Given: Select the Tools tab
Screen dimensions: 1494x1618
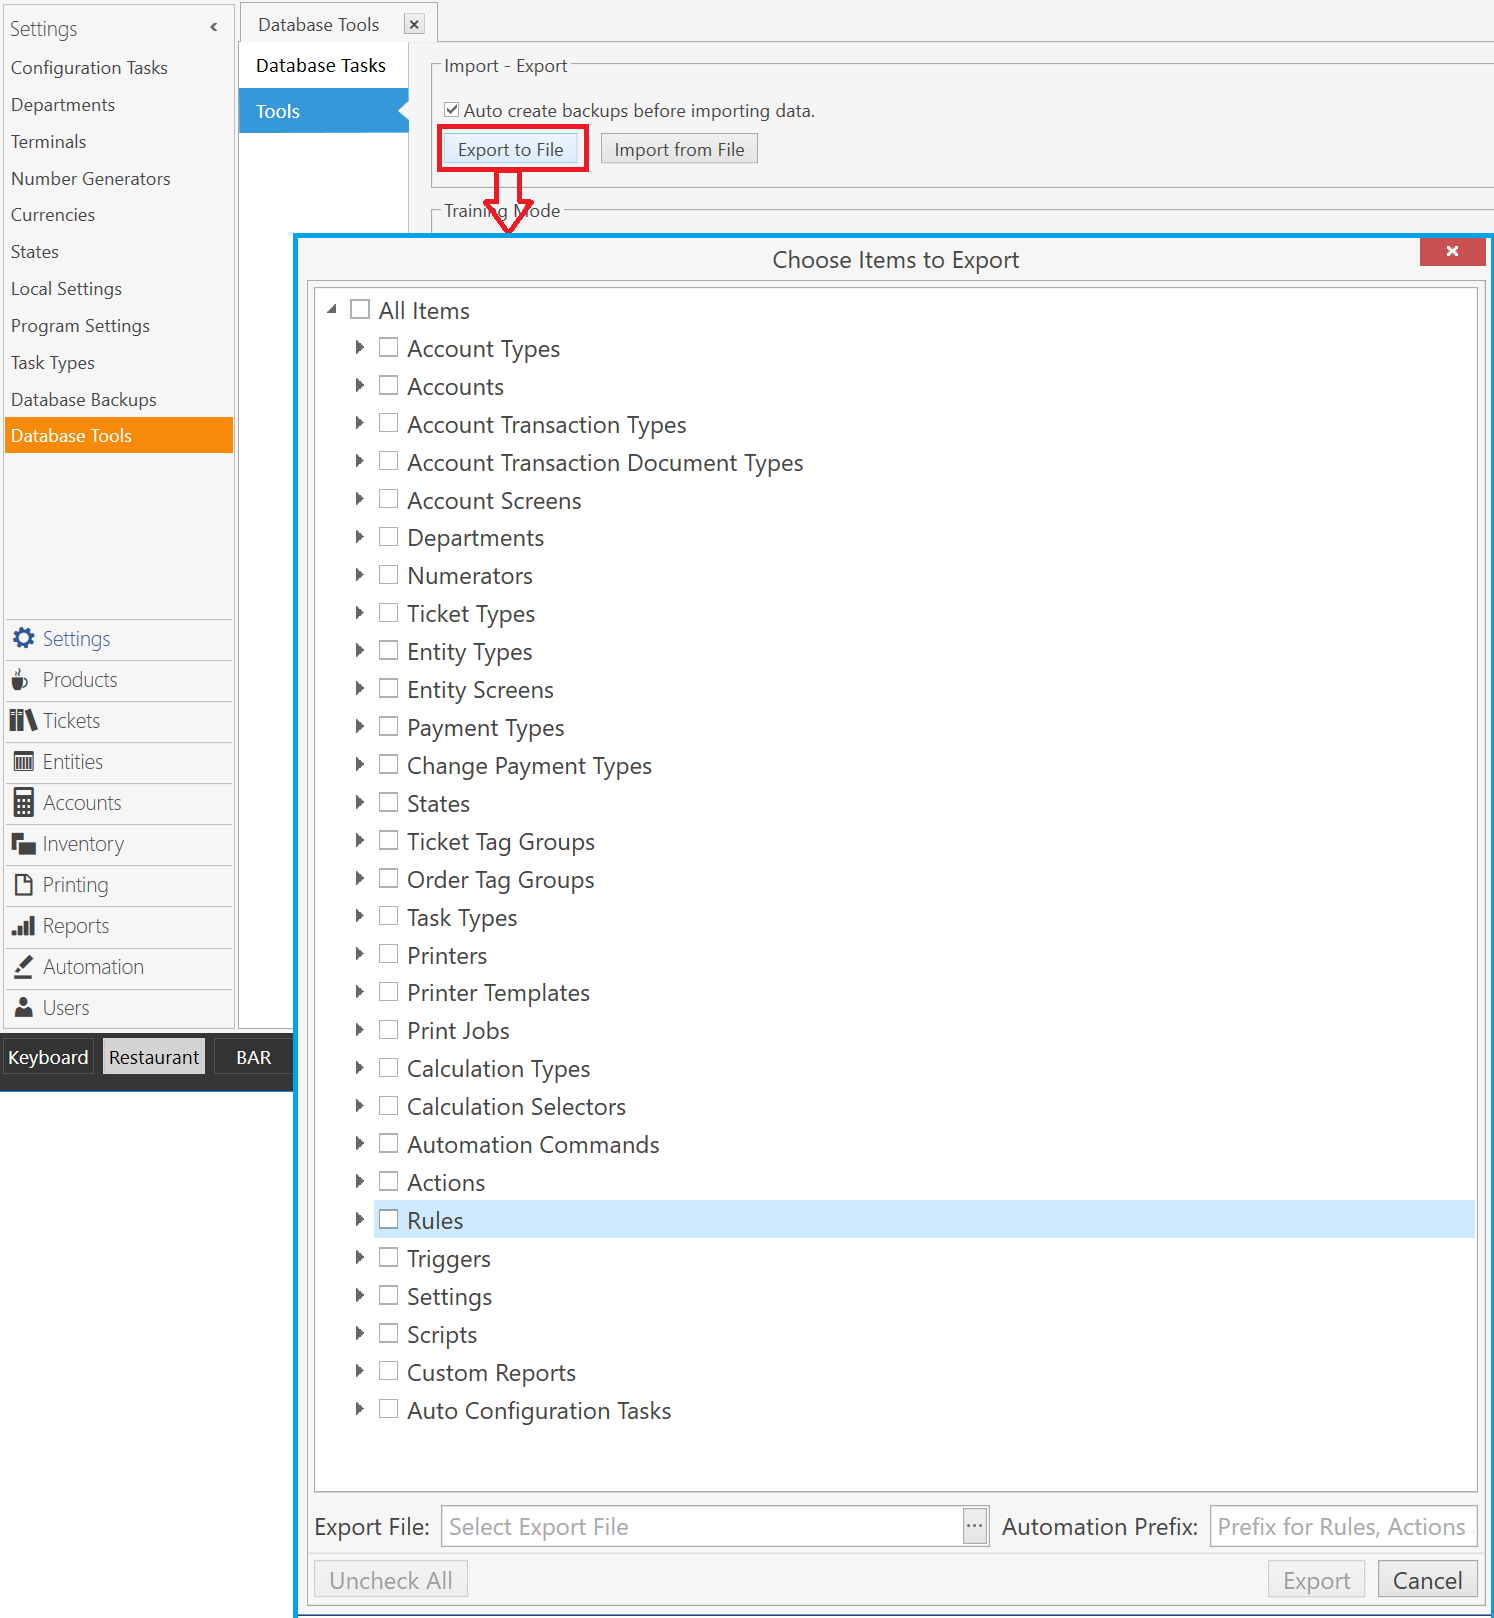Looking at the screenshot, I should click(x=321, y=111).
